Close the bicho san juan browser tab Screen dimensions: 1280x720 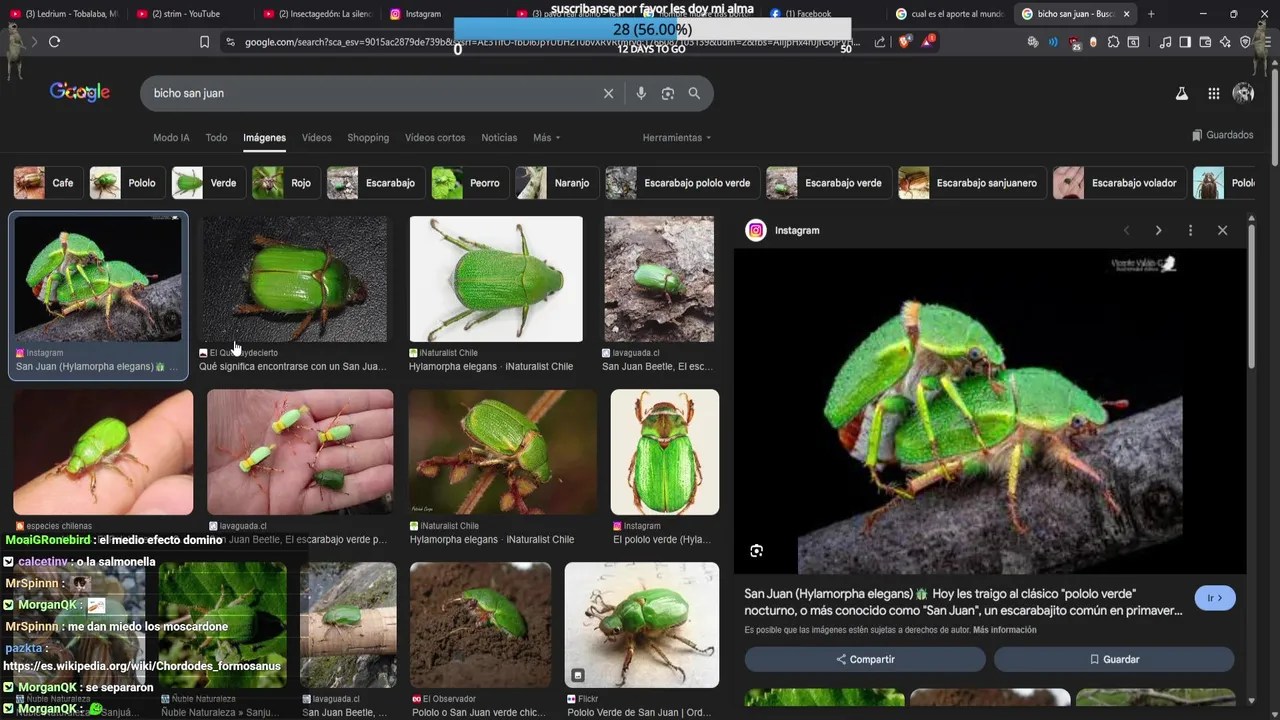1127,14
